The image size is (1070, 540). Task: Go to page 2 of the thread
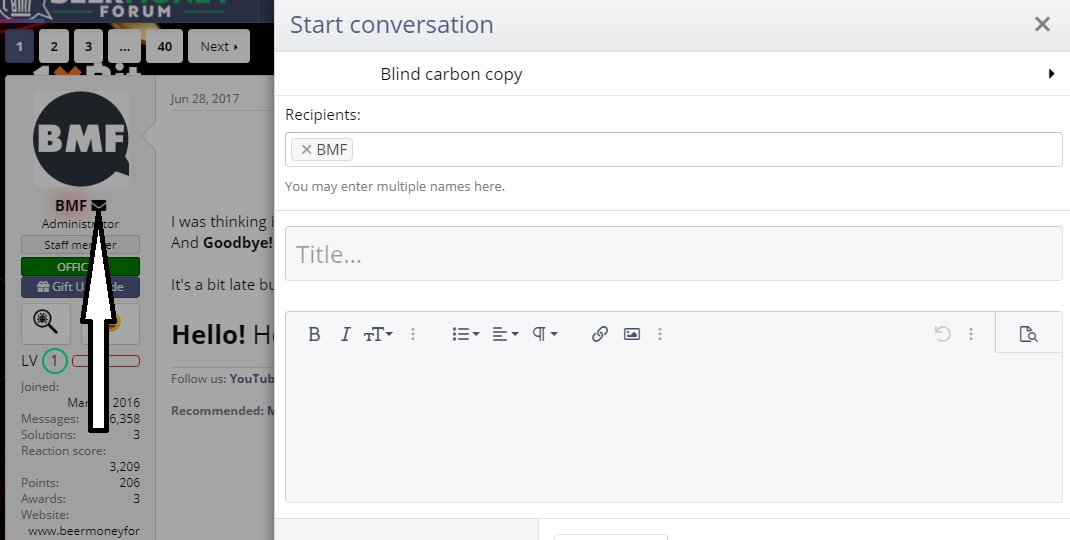[x=54, y=46]
